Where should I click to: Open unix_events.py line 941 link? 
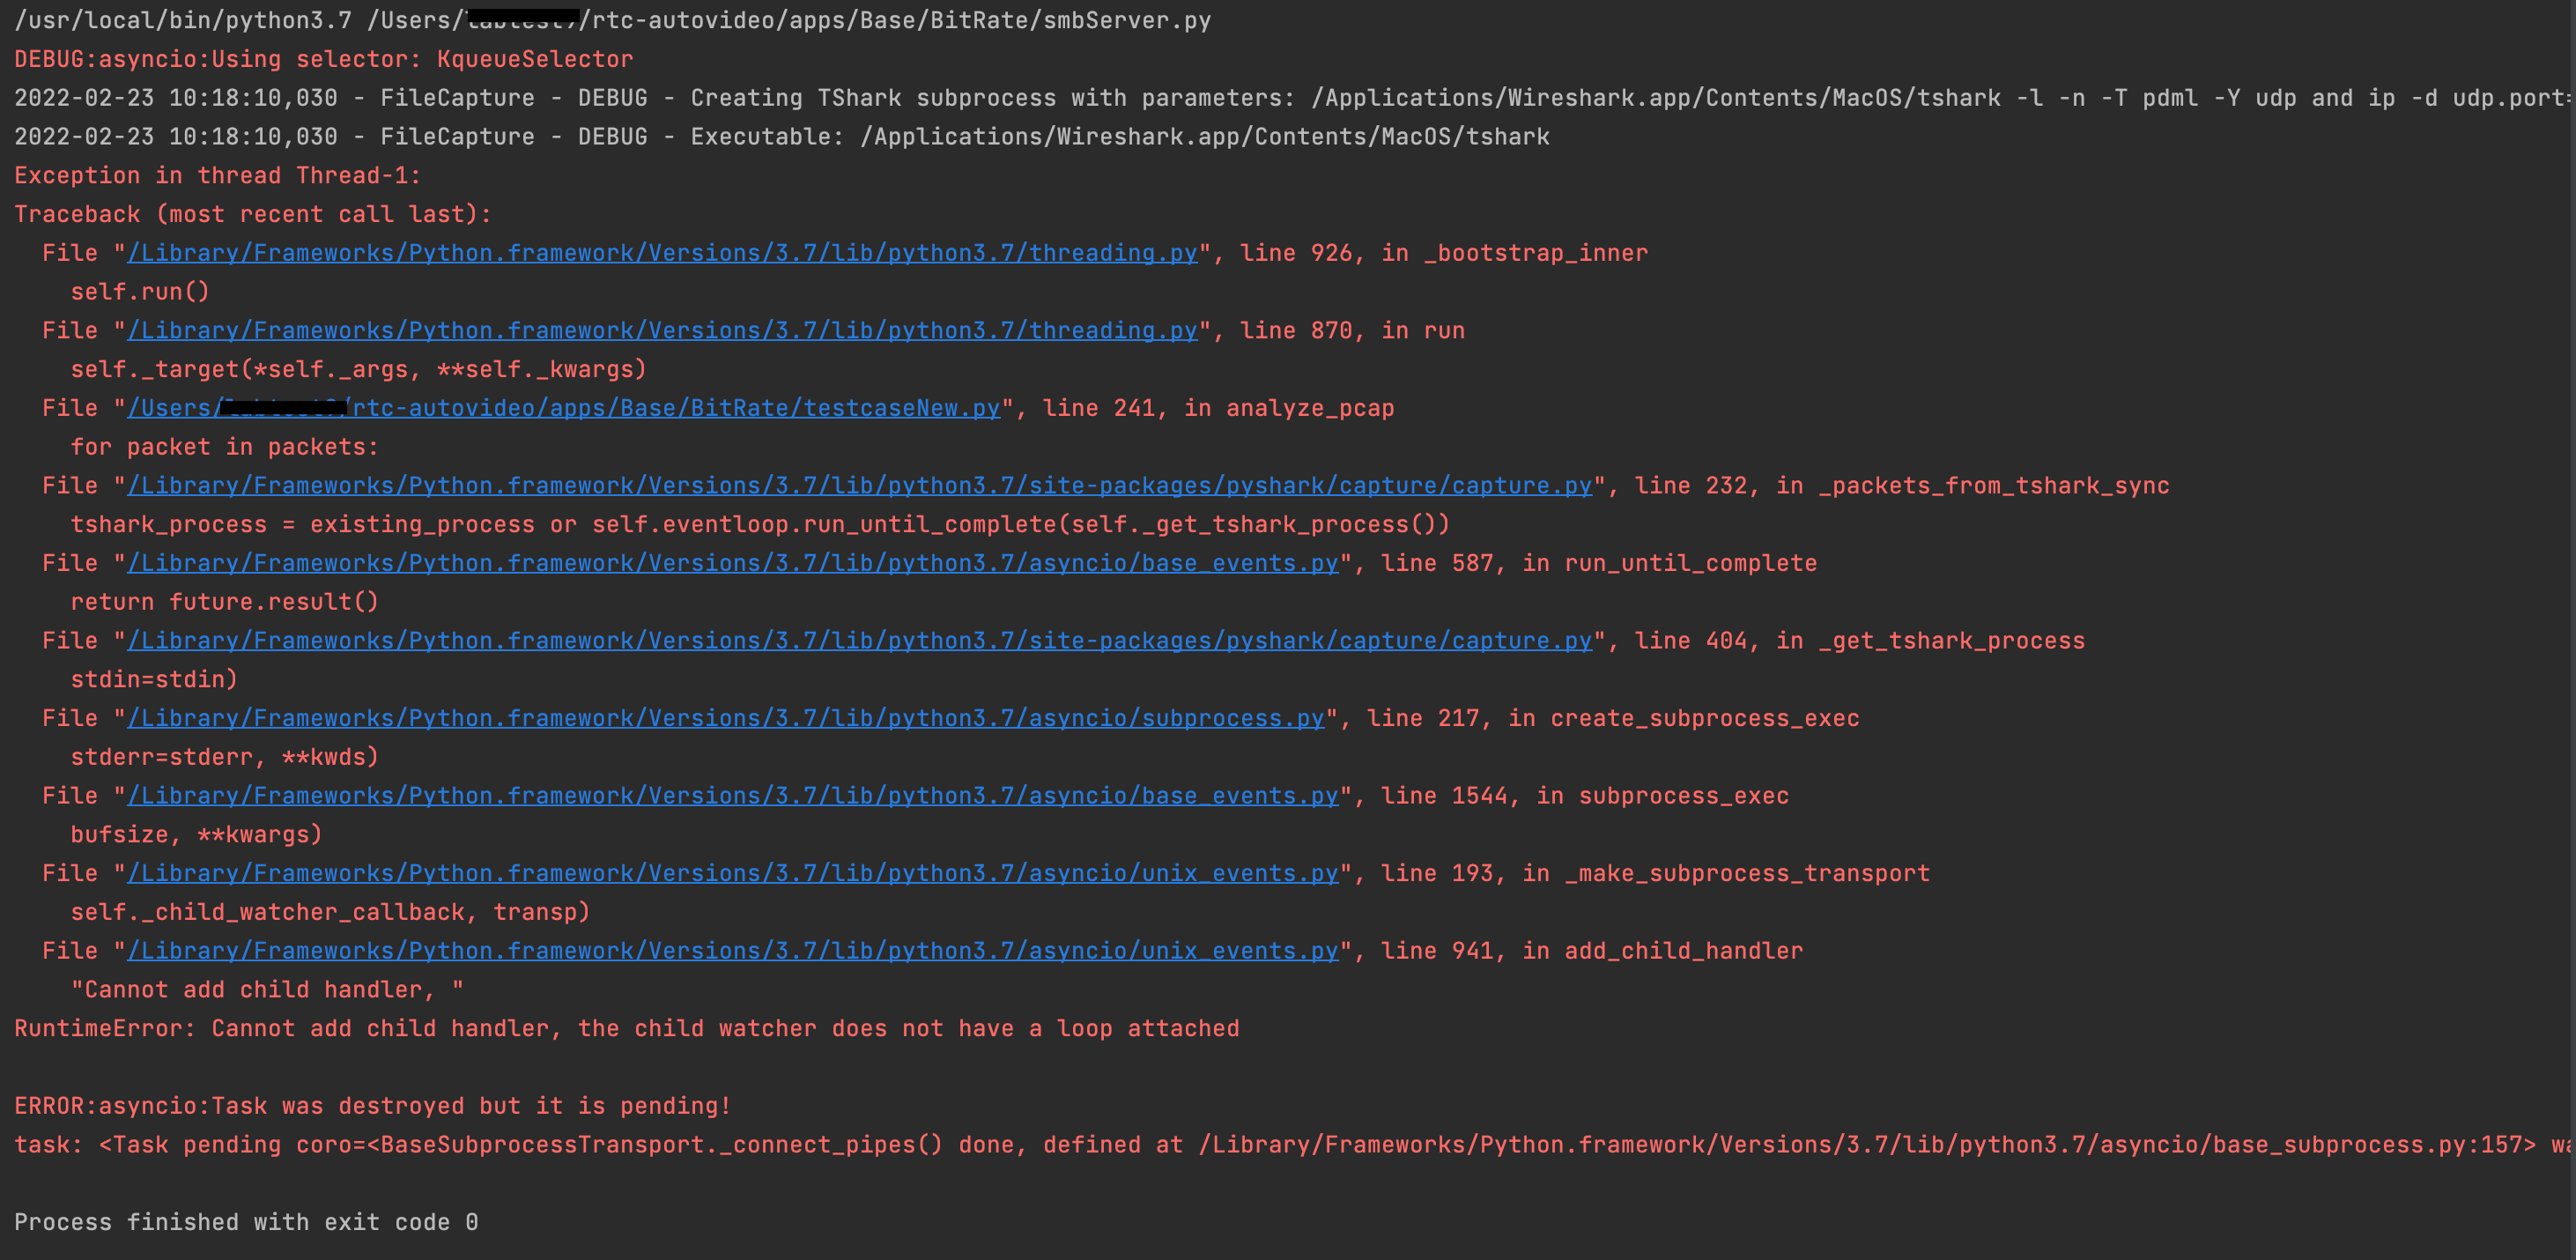pyautogui.click(x=730, y=950)
